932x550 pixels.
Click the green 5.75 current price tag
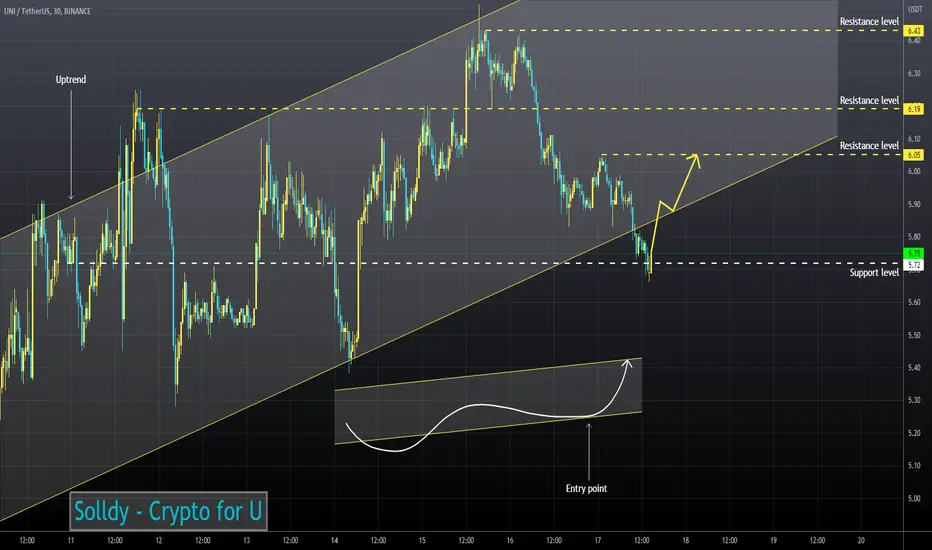coord(914,253)
